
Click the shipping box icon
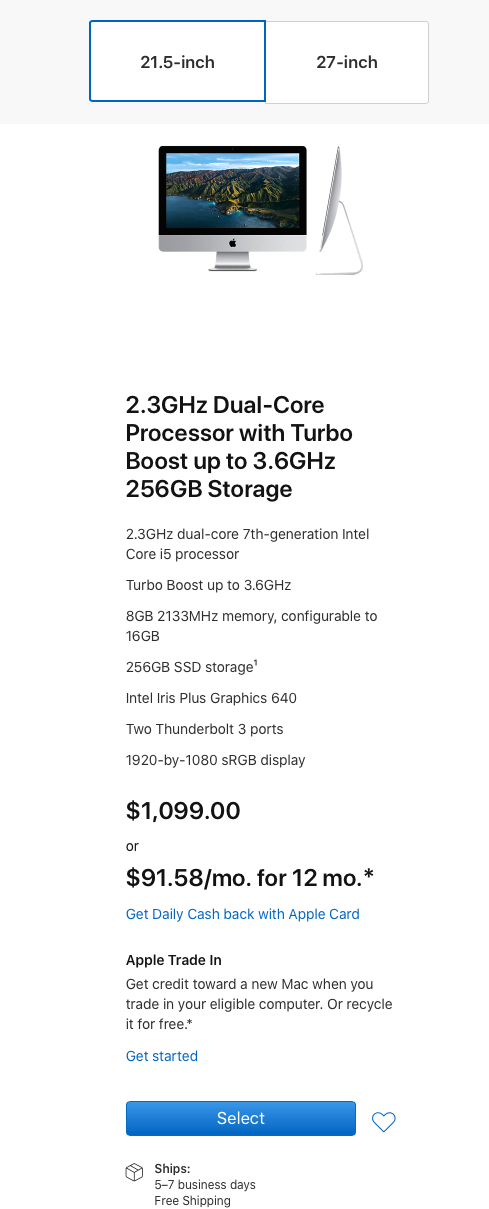(135, 1172)
